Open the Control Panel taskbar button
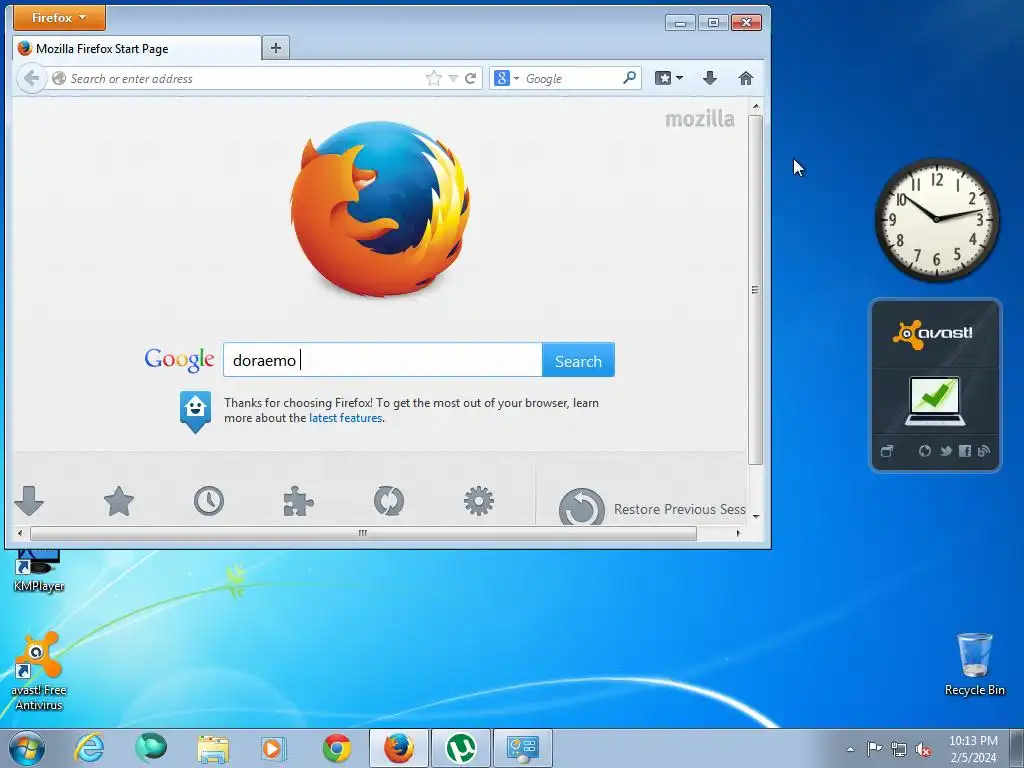The height and width of the screenshot is (768, 1024). tap(523, 748)
